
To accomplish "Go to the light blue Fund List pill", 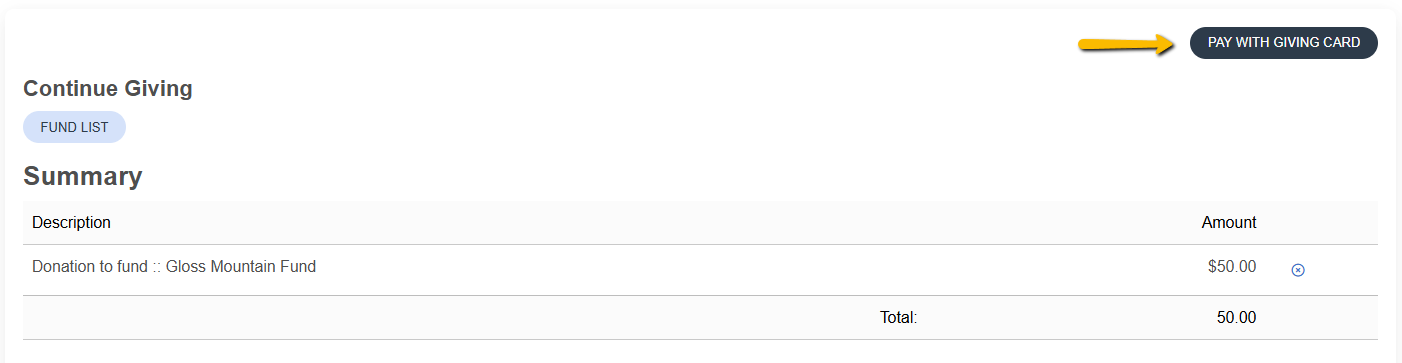I will [74, 127].
